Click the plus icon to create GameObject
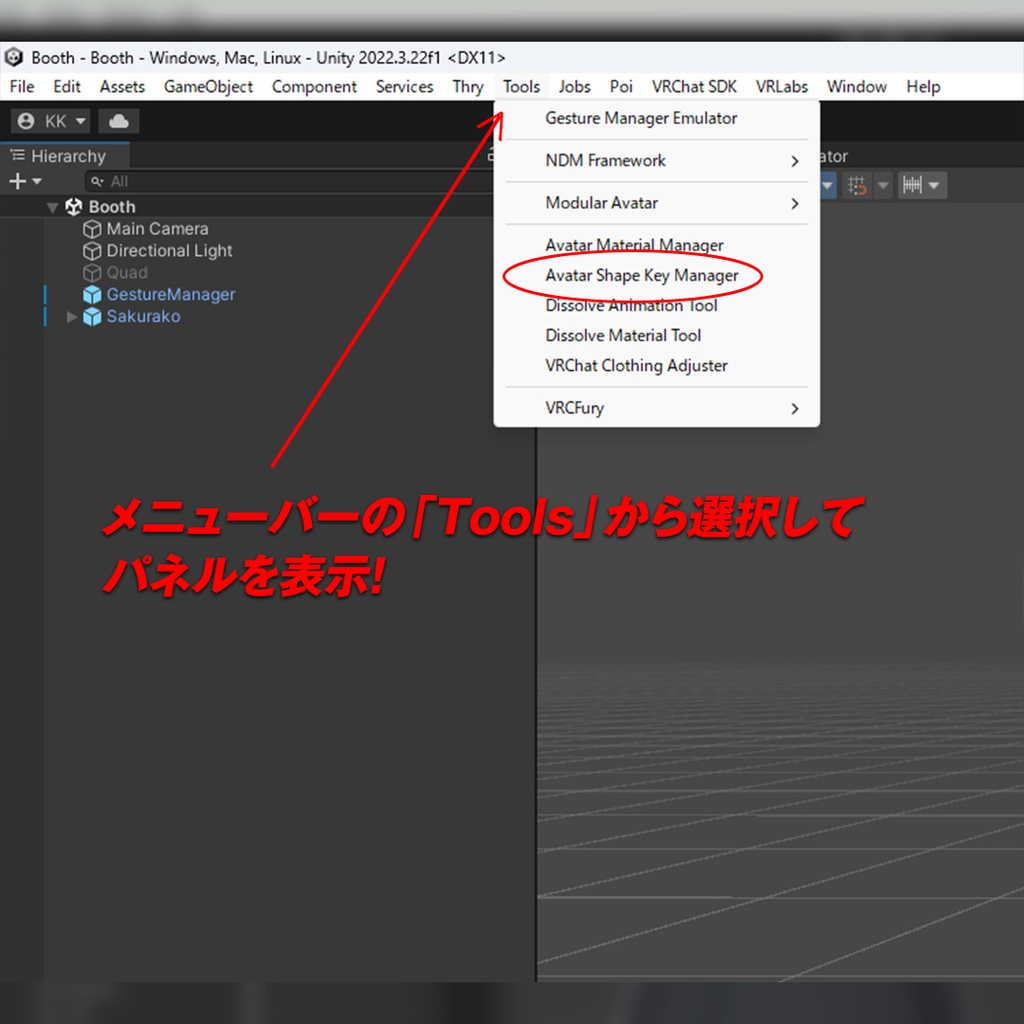This screenshot has width=1024, height=1024. (x=17, y=181)
